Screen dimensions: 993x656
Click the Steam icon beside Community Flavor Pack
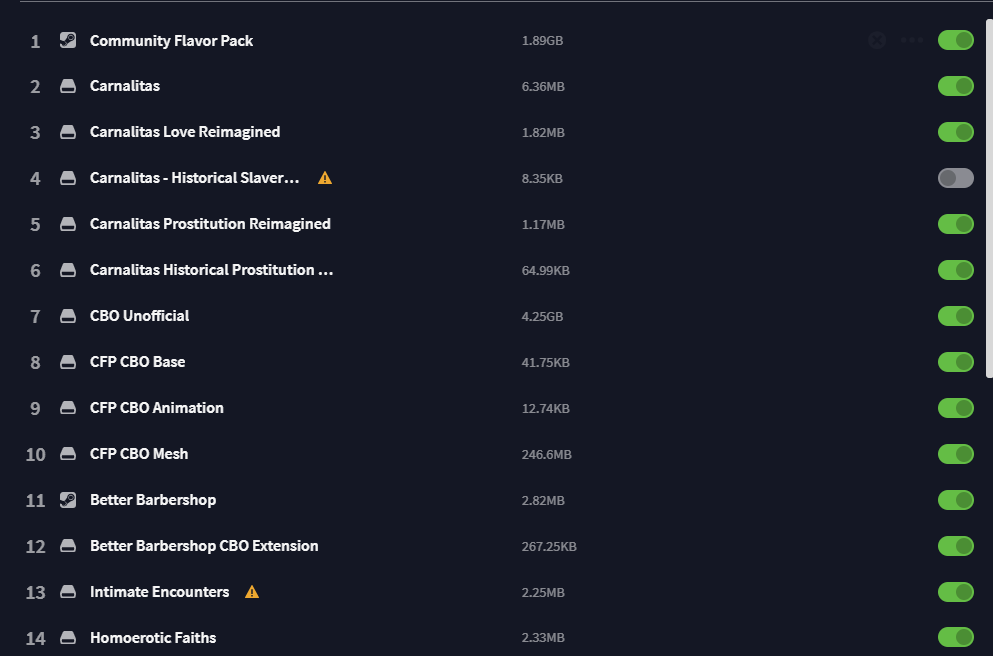point(68,41)
